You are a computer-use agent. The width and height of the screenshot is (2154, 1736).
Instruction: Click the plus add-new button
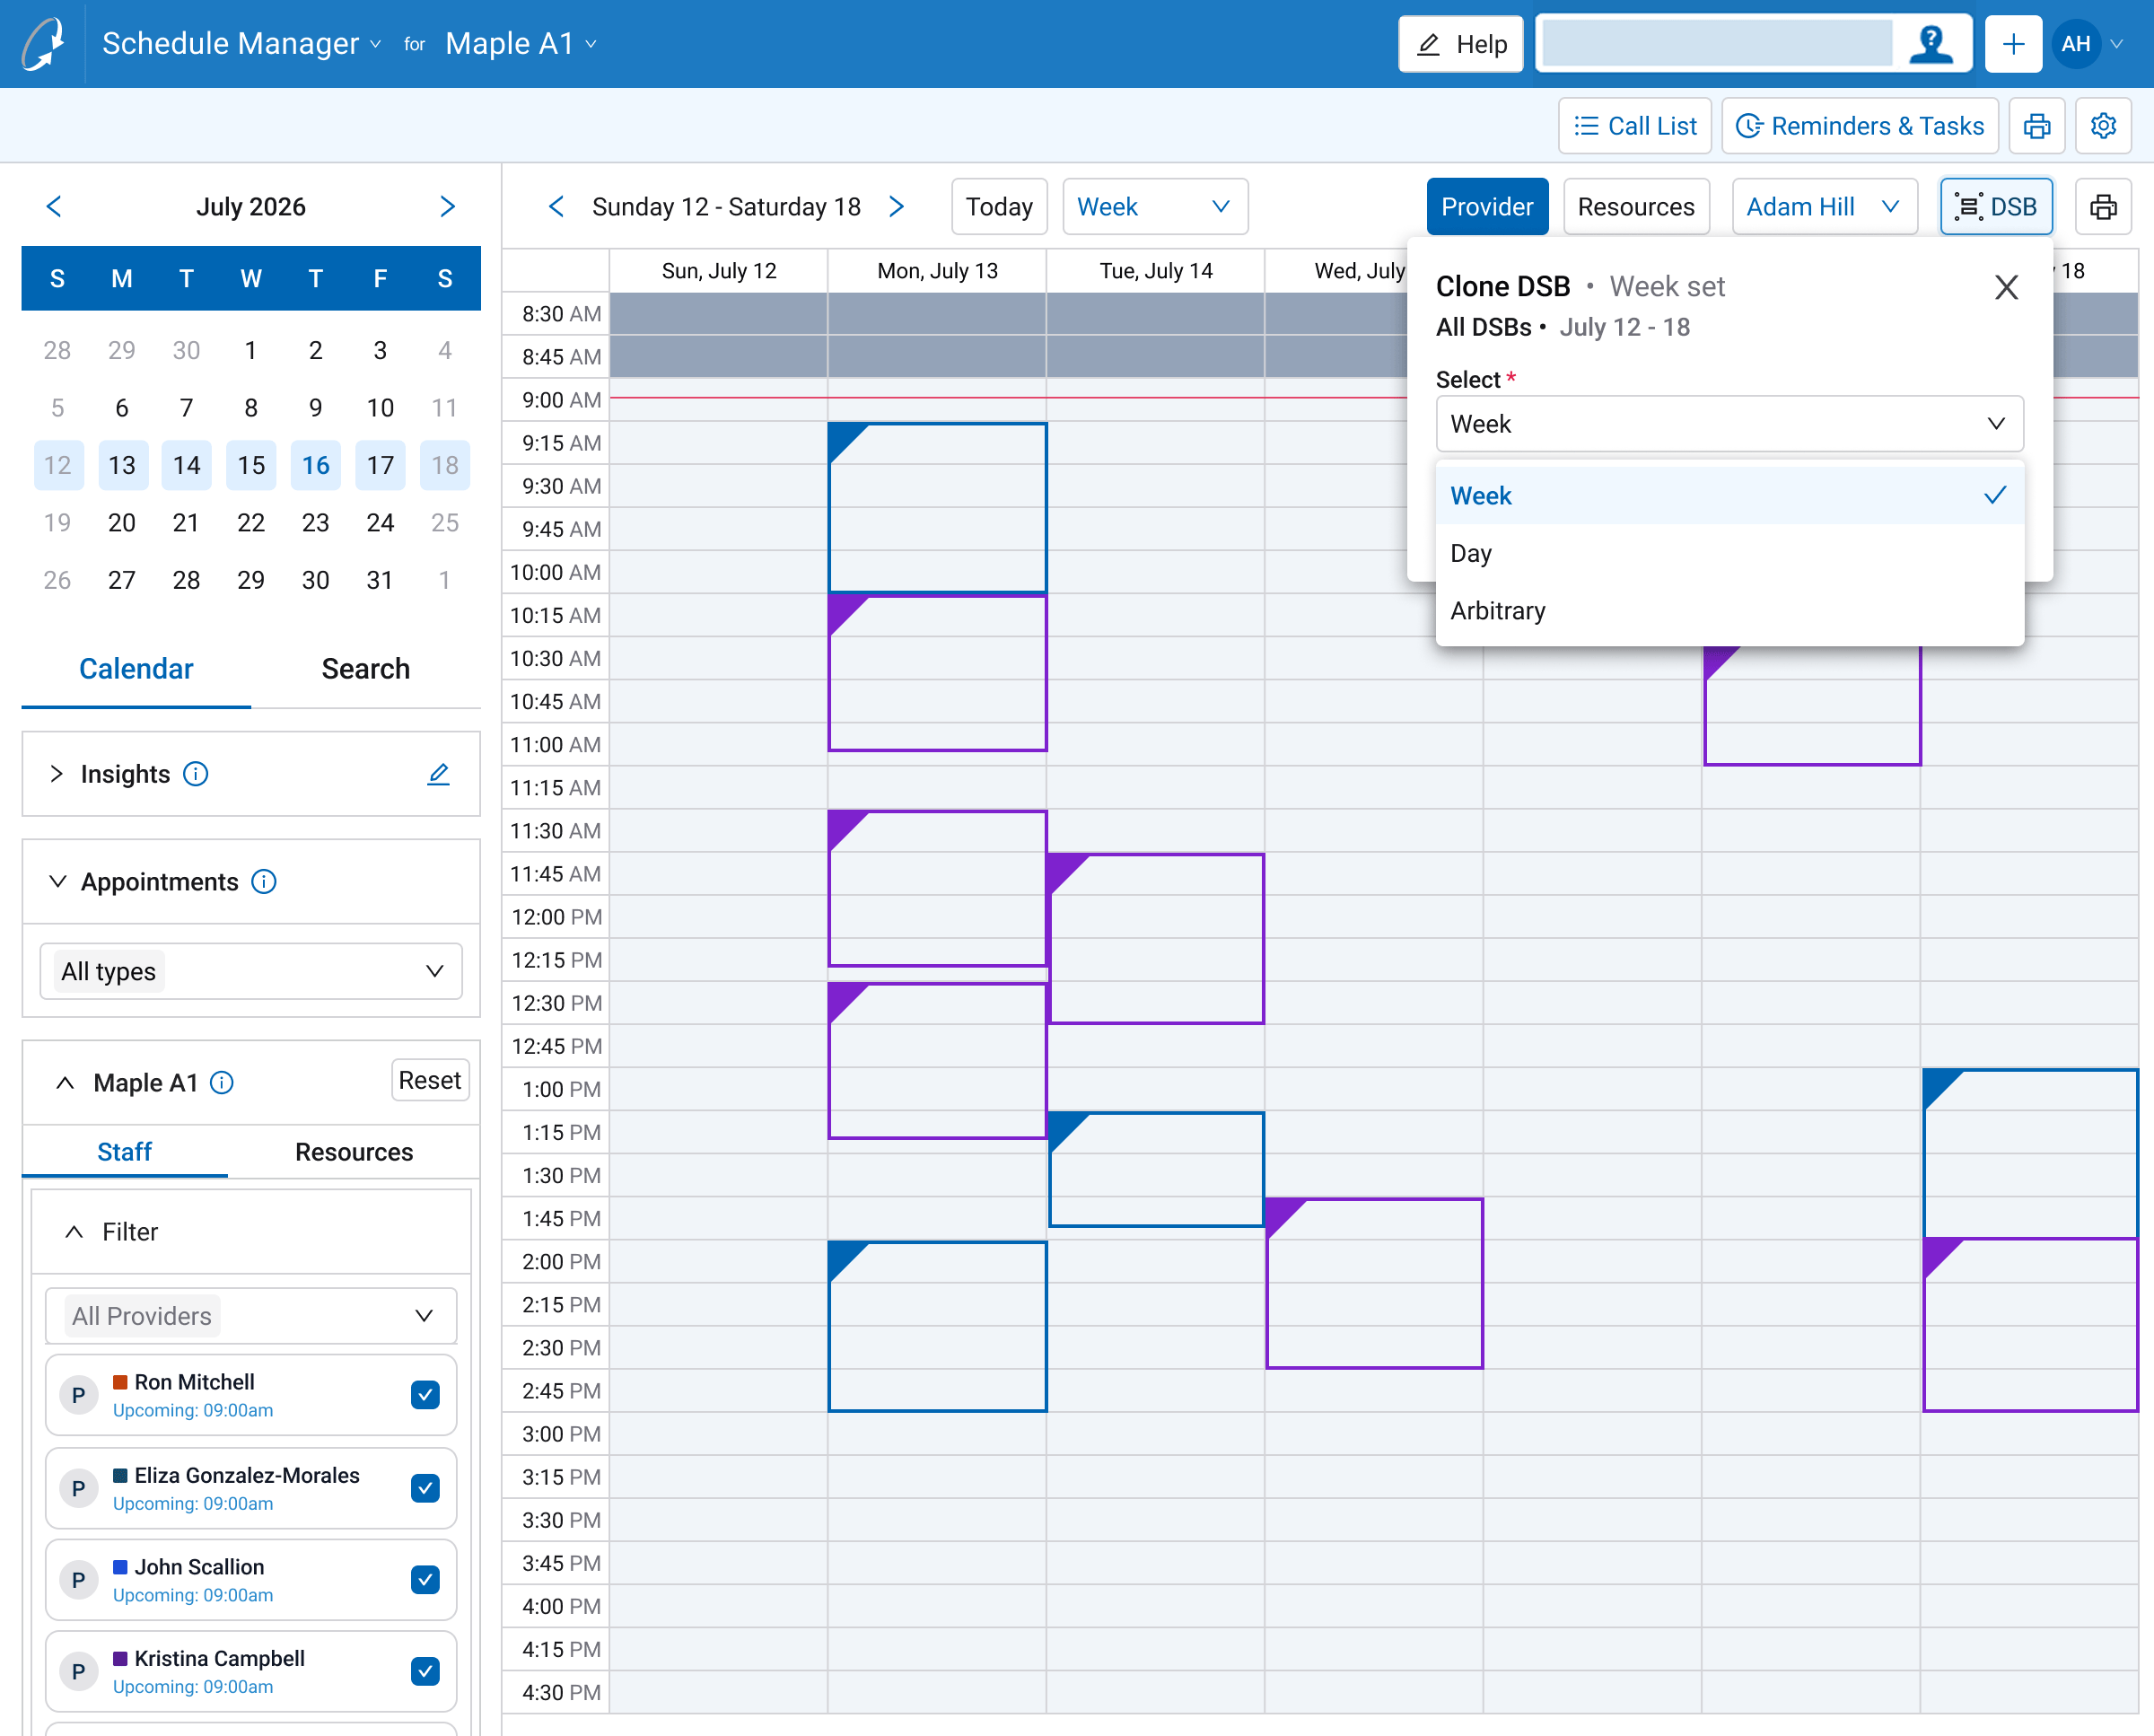coord(2013,44)
